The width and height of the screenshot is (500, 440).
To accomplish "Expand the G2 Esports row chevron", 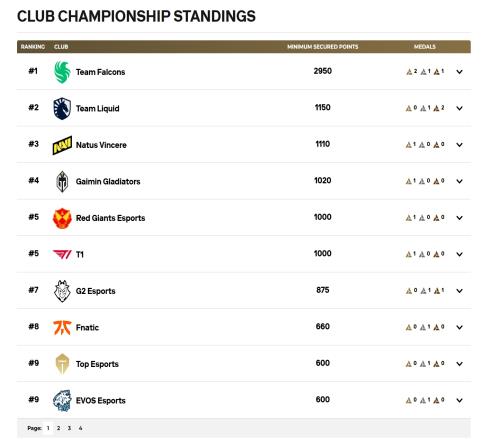I will point(459,291).
